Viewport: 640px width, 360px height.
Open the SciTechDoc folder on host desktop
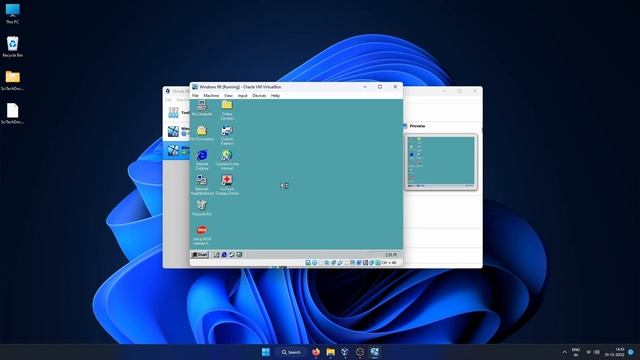tap(12, 80)
